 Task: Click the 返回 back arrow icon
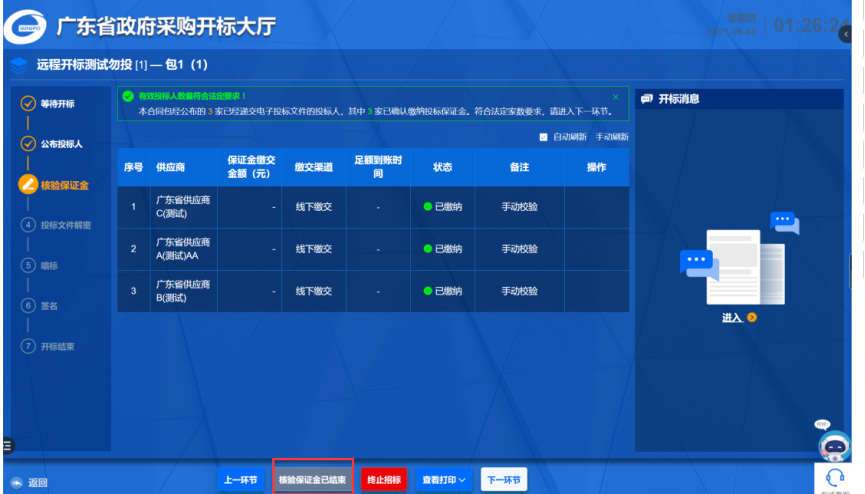tap(16, 482)
